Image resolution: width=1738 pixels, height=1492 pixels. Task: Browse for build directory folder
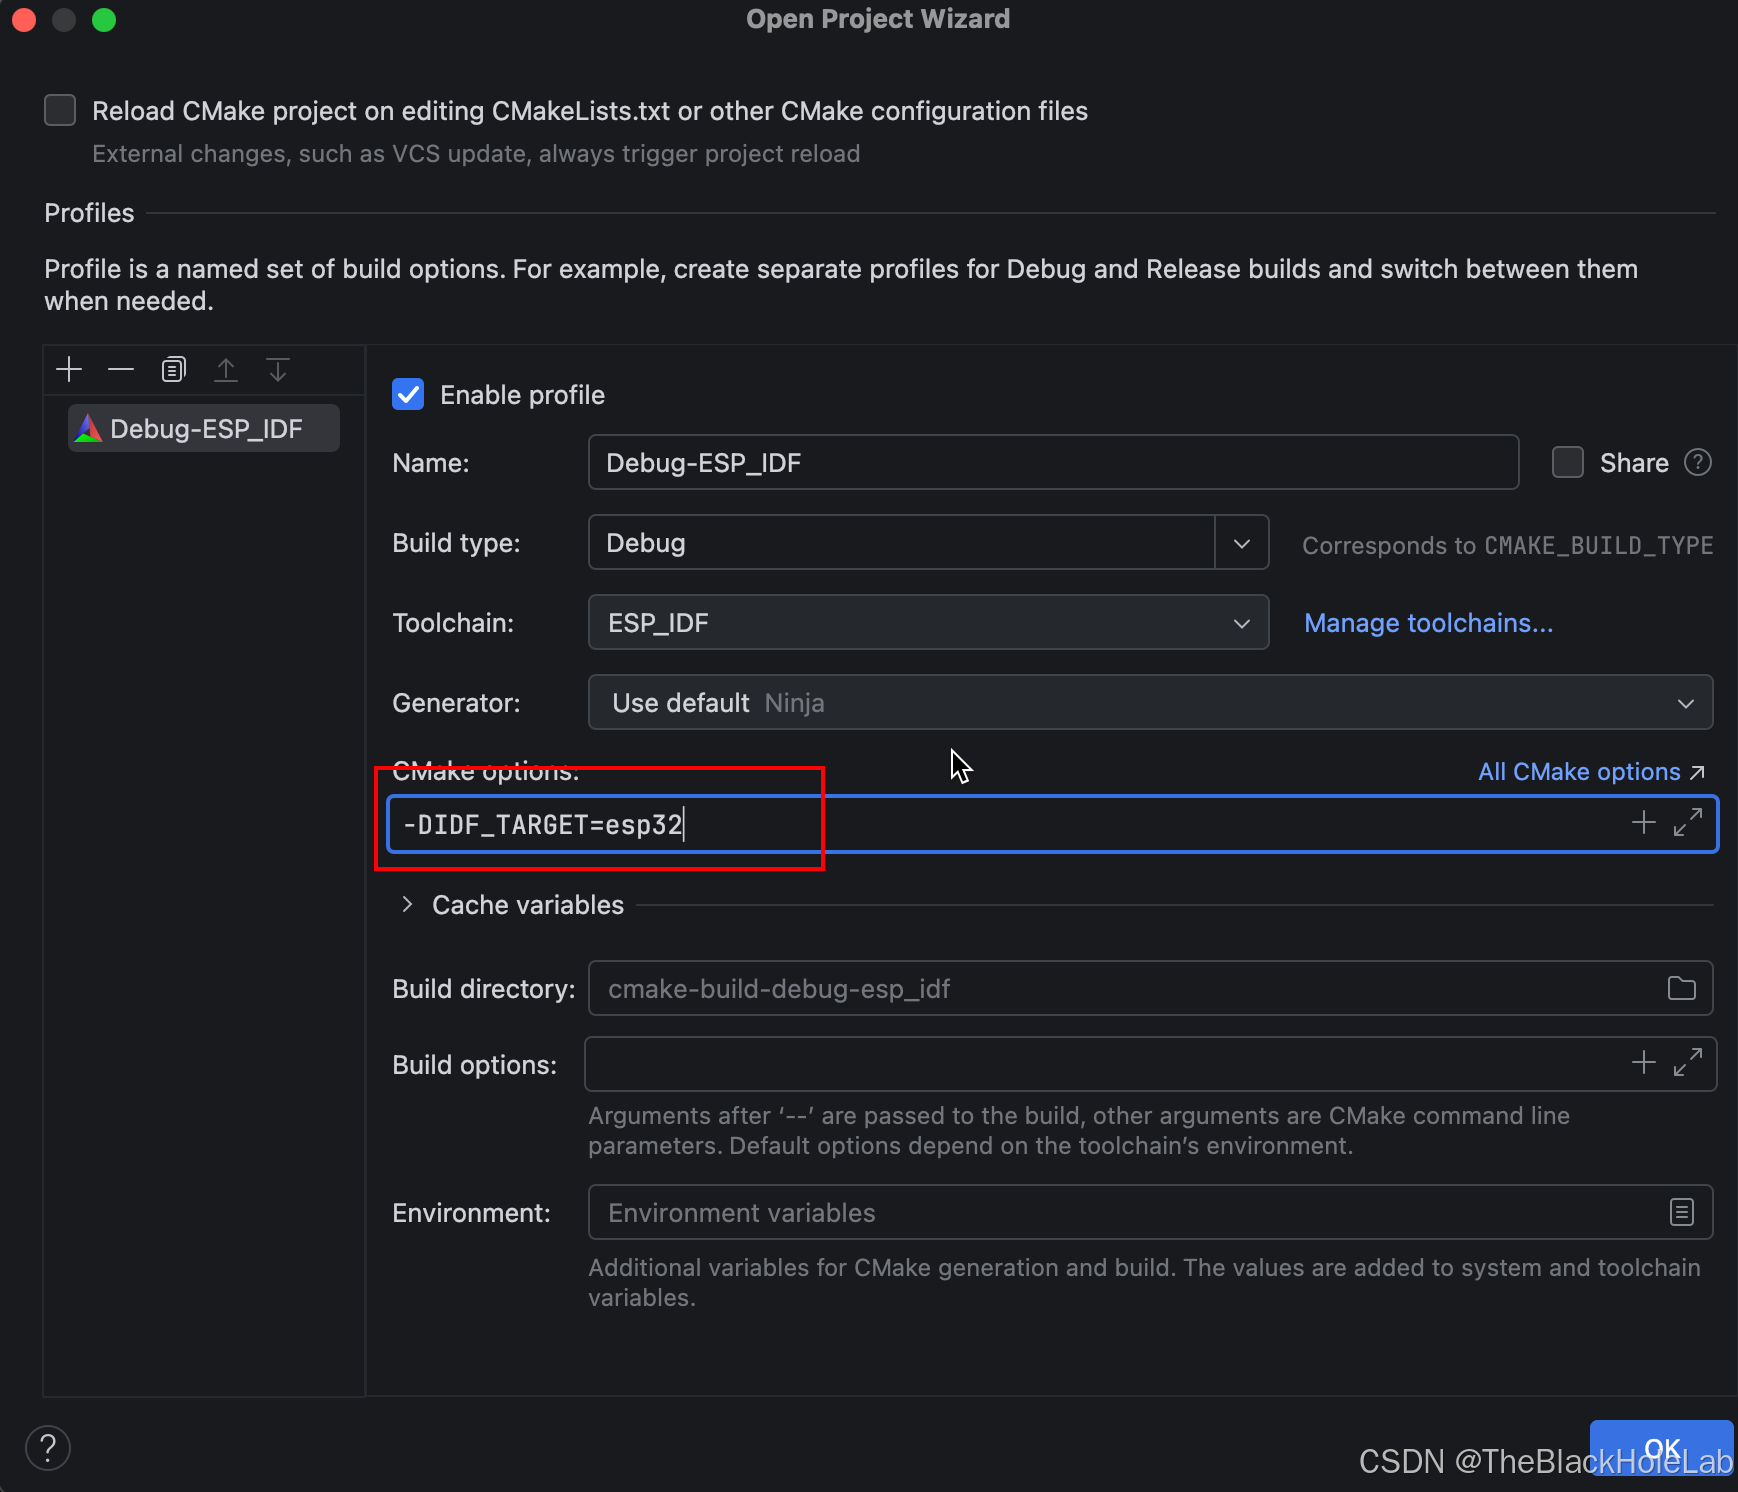tap(1682, 988)
